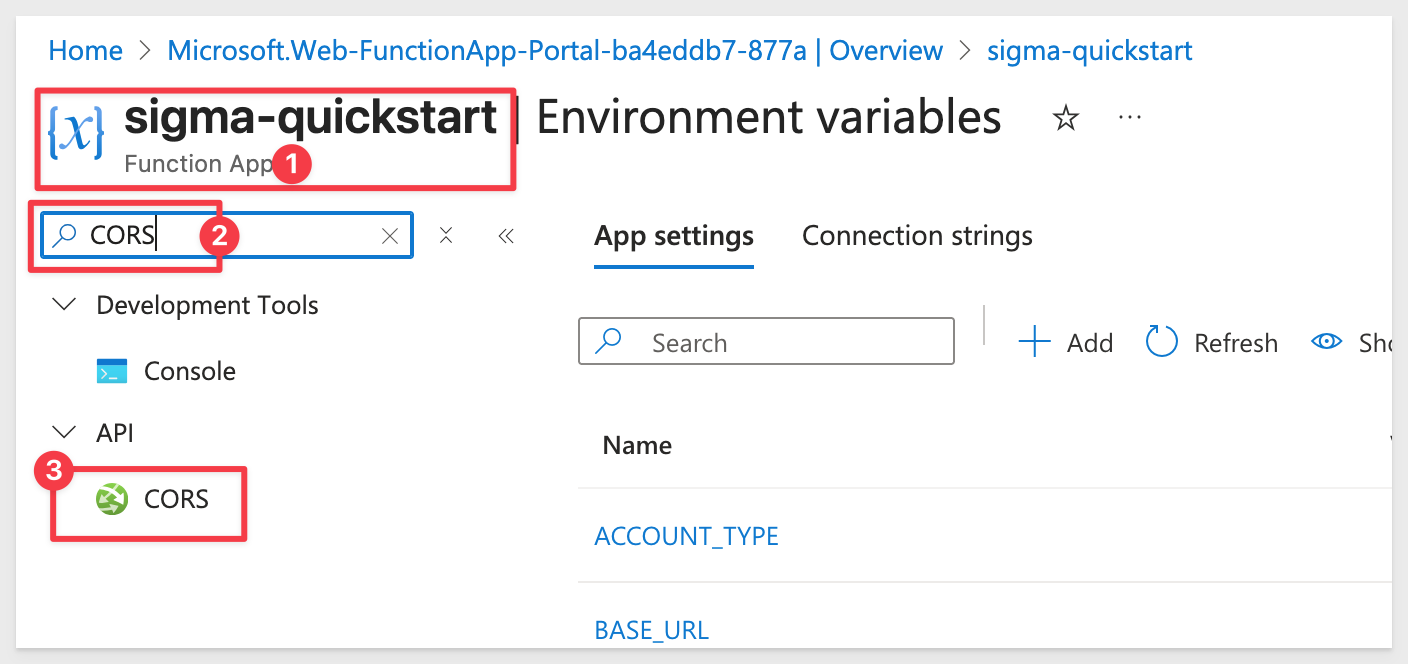The image size is (1408, 664).
Task: Open the Microsoft.Web-FunctionApp-Portal Overview breadcrumb
Action: (x=555, y=51)
